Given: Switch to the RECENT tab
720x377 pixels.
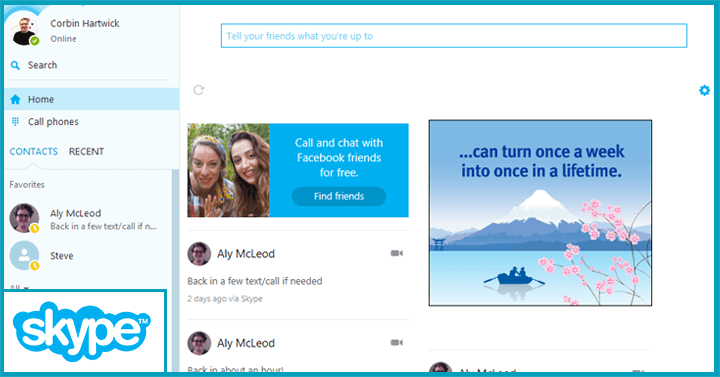Looking at the screenshot, I should coord(86,152).
